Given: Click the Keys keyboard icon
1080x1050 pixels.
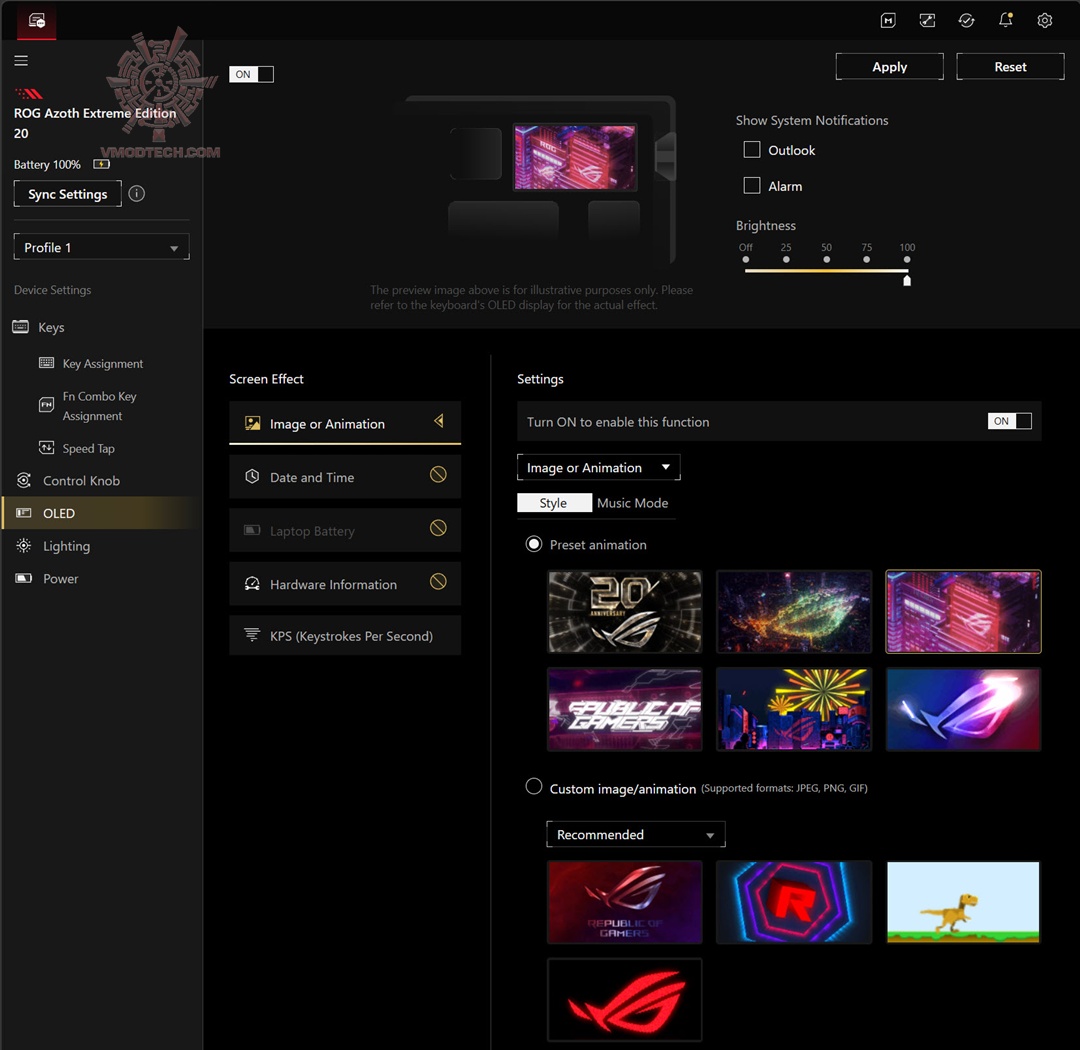Looking at the screenshot, I should click(x=21, y=327).
